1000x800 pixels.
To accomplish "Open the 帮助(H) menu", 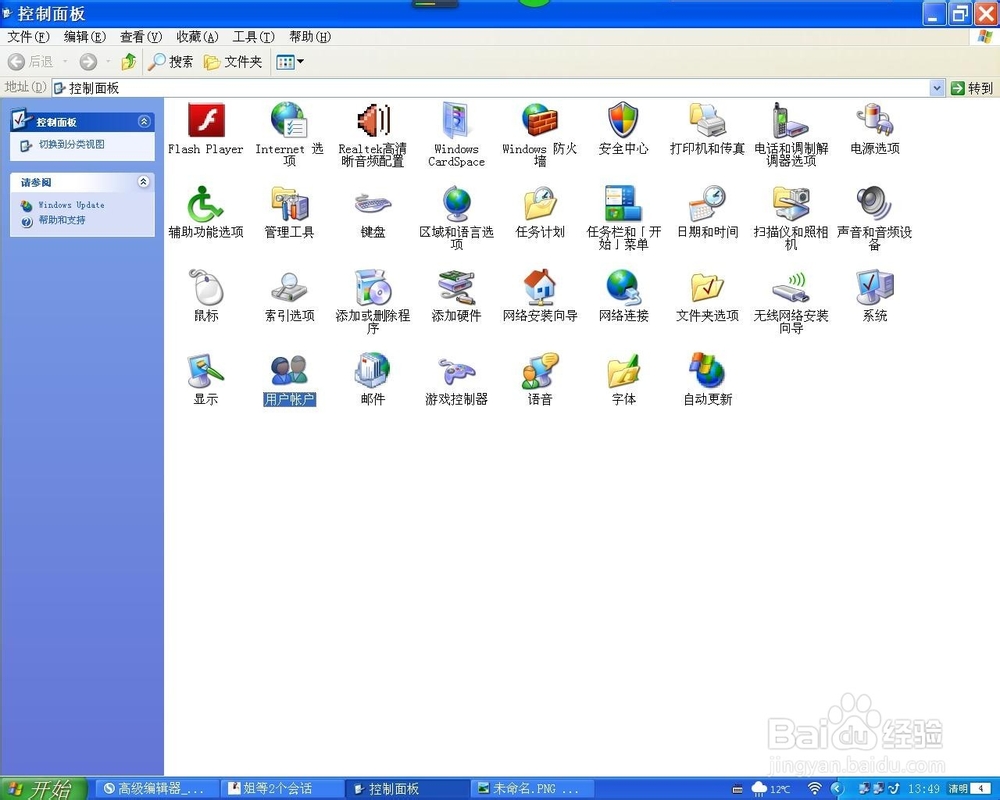I will click(310, 37).
